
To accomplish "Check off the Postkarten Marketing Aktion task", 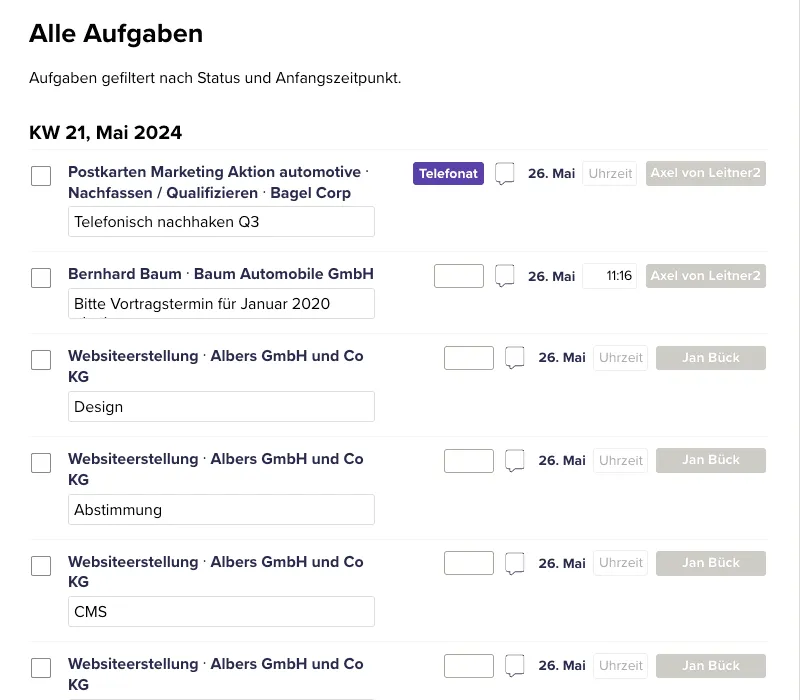I will [x=41, y=176].
